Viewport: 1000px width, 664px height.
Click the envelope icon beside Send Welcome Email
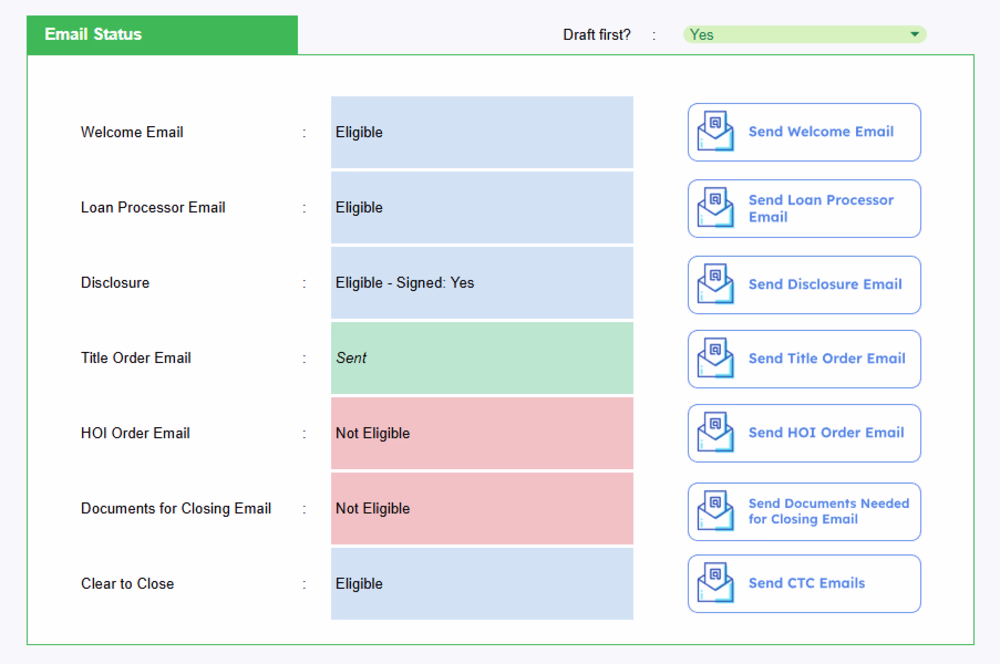(716, 131)
